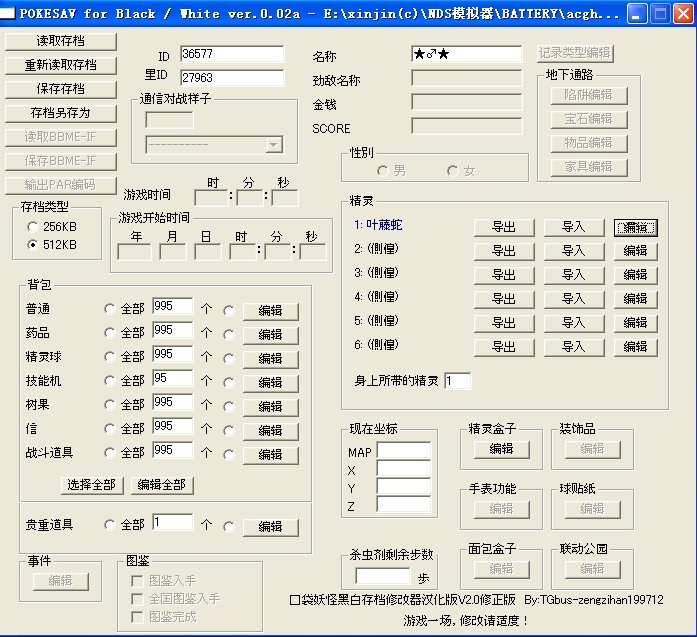This screenshot has height=637, width=697.
Task: Click 导入 for pokemon slot 3
Action: tap(574, 275)
